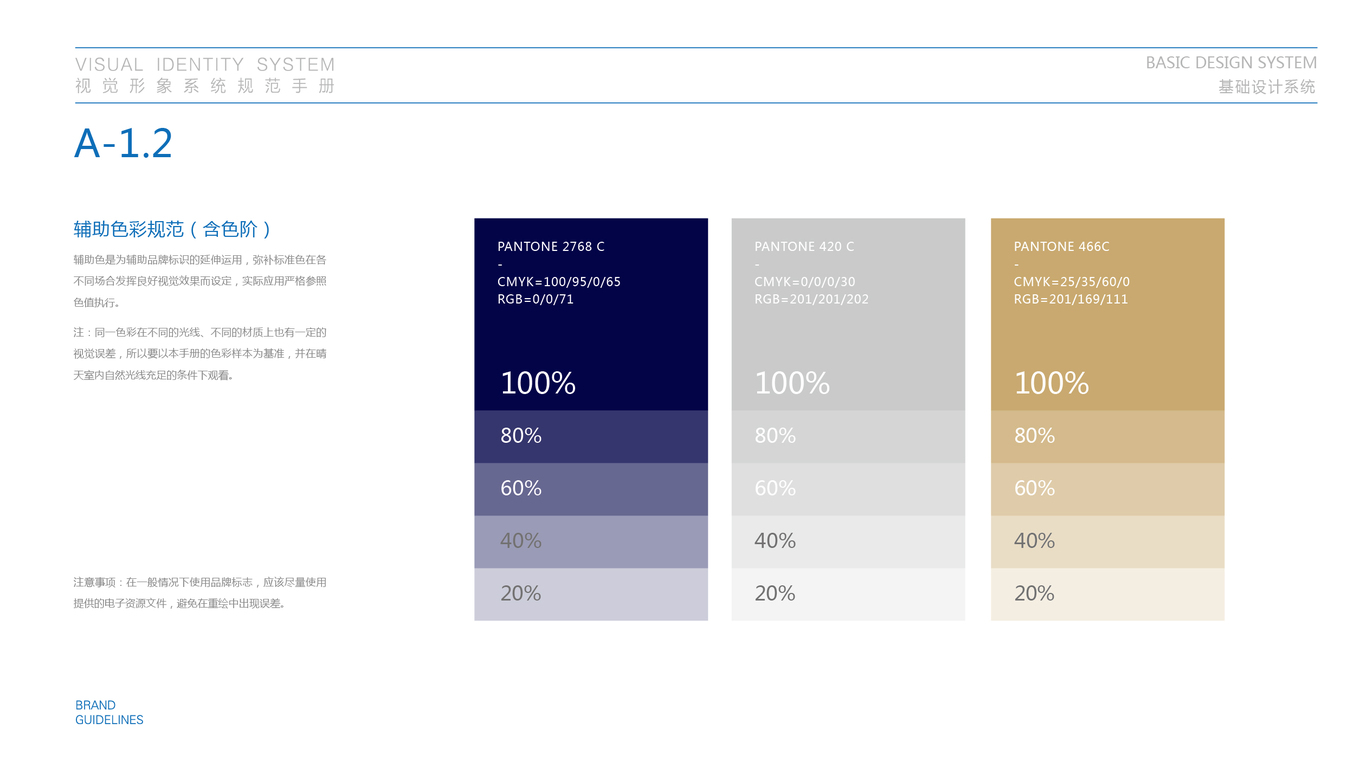Choose the gold 80% tint band
Screen dimensions: 1366x768
(x=1107, y=436)
